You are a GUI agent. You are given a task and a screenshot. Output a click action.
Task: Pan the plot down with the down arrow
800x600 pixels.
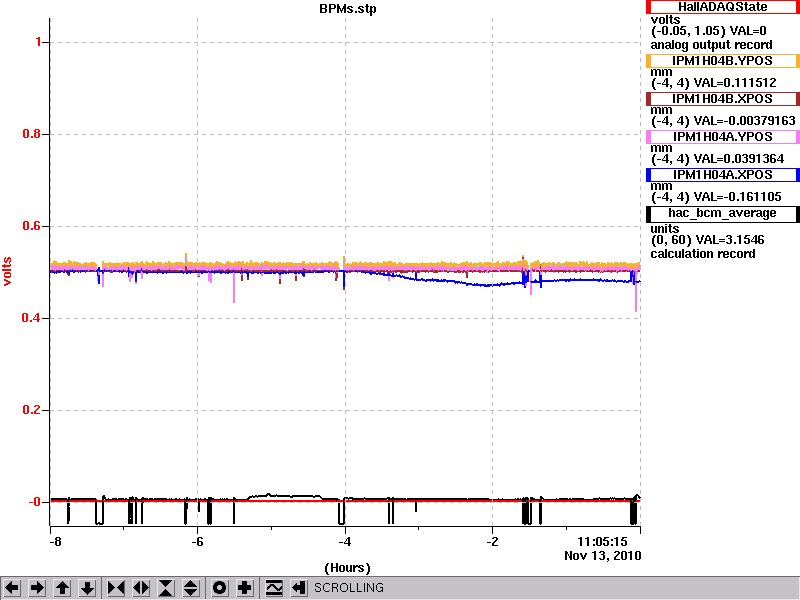[88, 588]
